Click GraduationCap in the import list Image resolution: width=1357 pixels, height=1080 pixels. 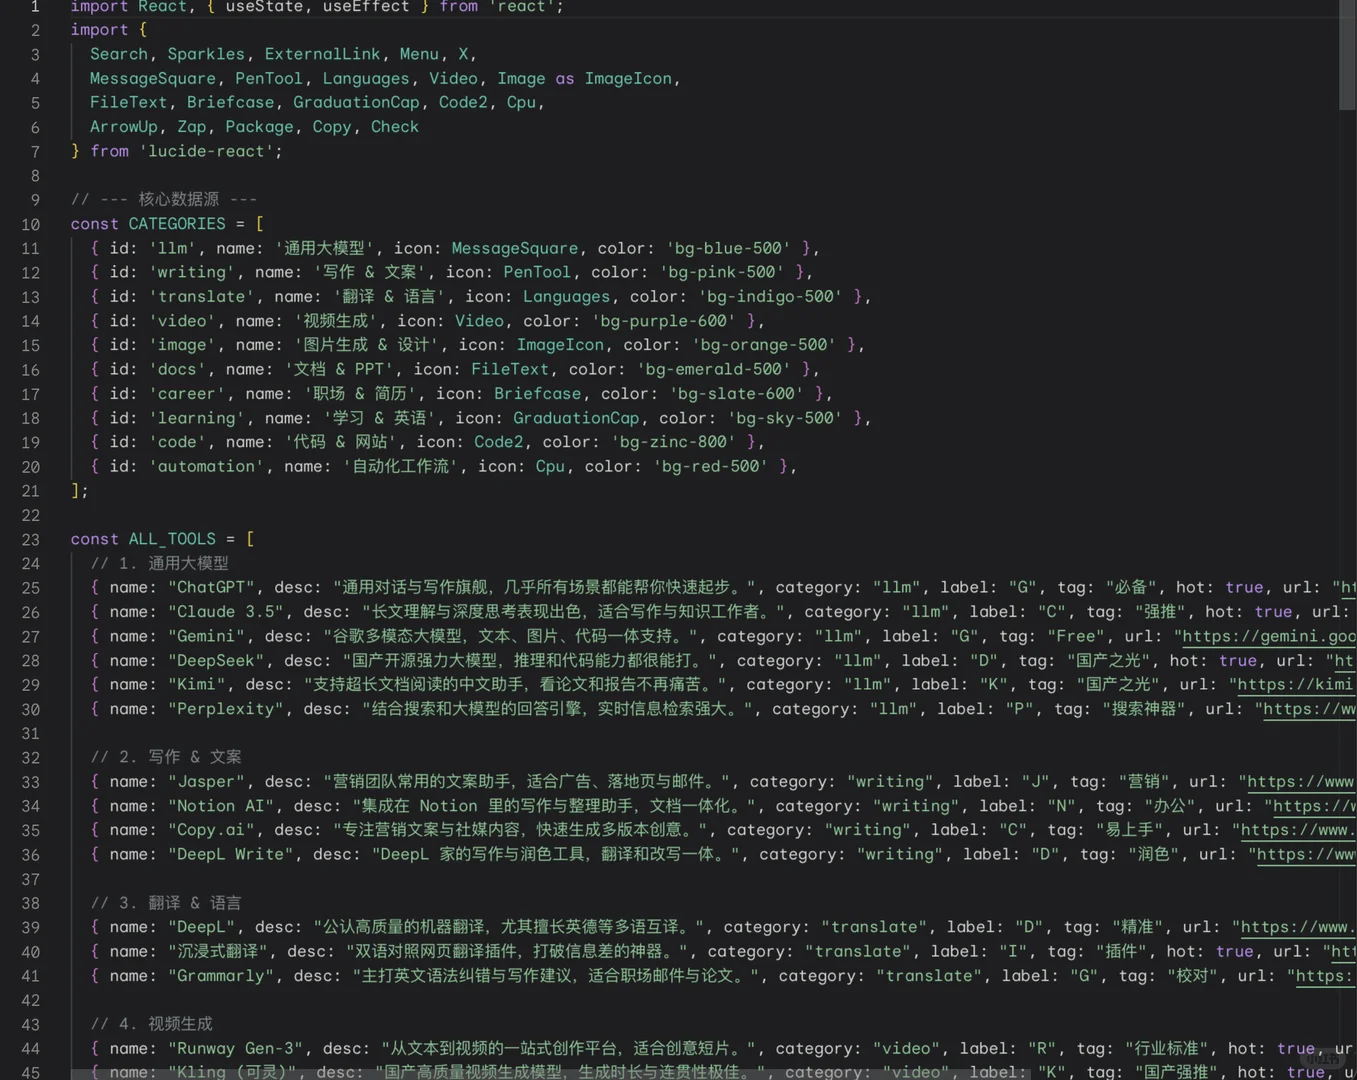tap(356, 102)
